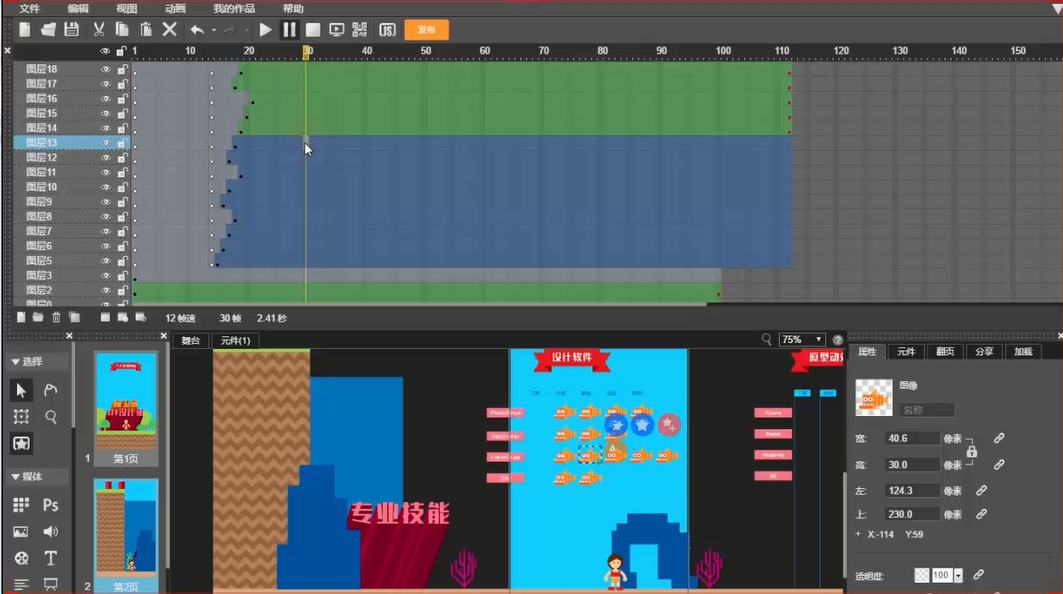The width and height of the screenshot is (1063, 594).
Task: Toggle all layers visibility eye in header
Action: pos(105,51)
